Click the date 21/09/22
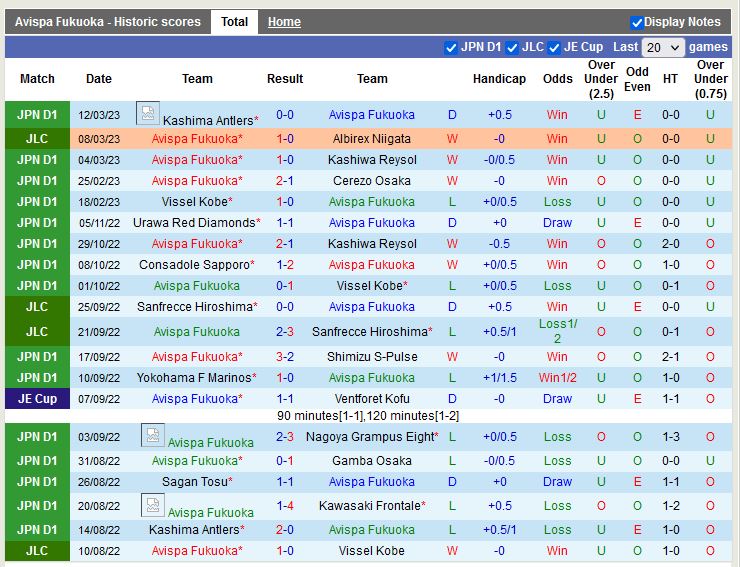This screenshot has width=740, height=567. [99, 332]
